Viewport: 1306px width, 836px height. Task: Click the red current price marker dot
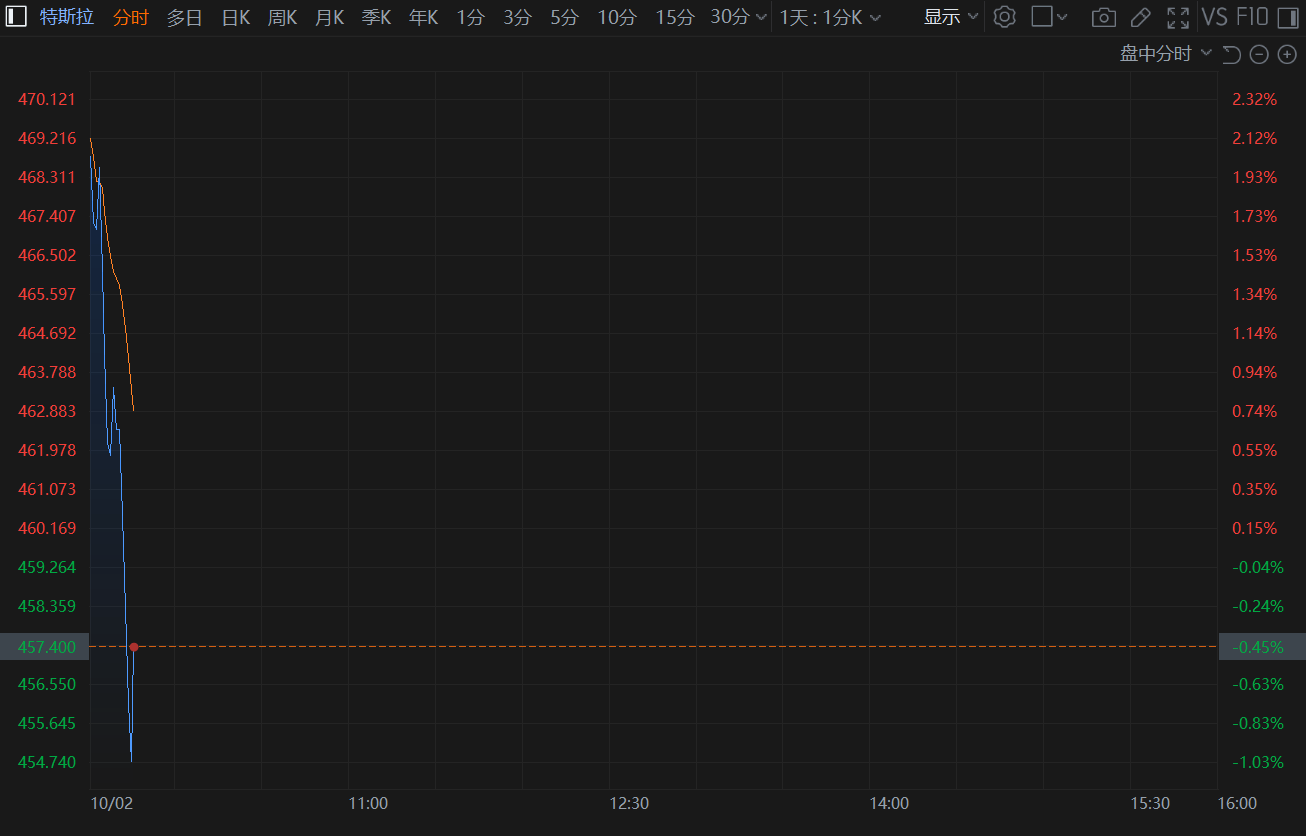tap(133, 647)
